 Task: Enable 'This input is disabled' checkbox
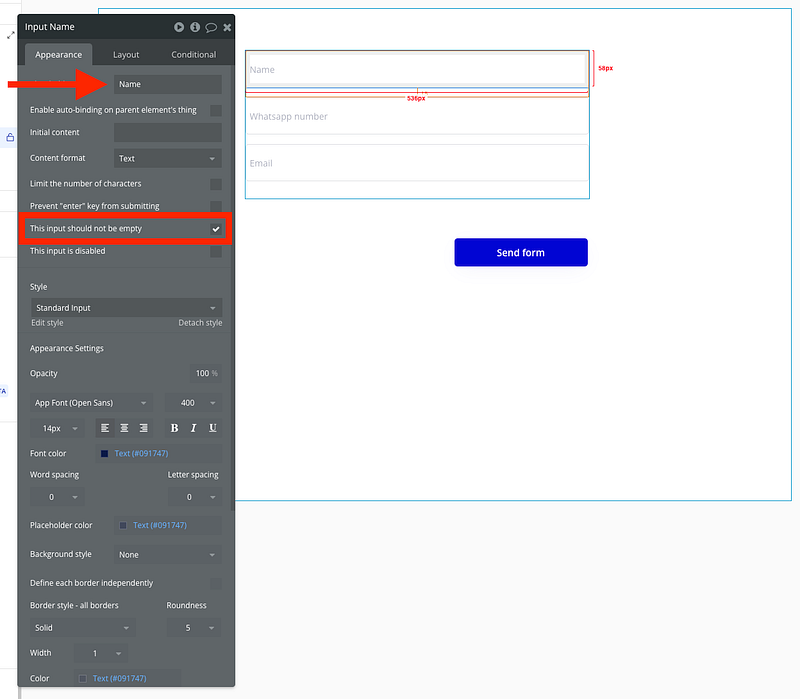coord(216,252)
